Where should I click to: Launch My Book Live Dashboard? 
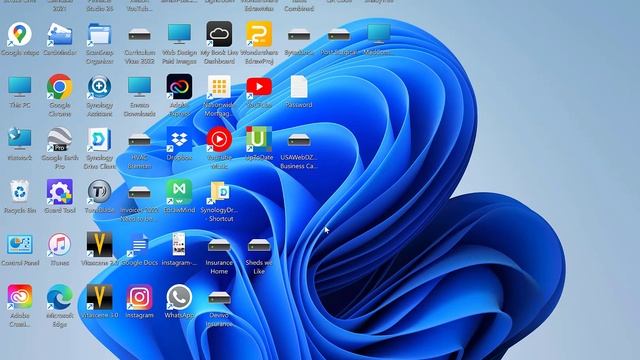click(219, 34)
